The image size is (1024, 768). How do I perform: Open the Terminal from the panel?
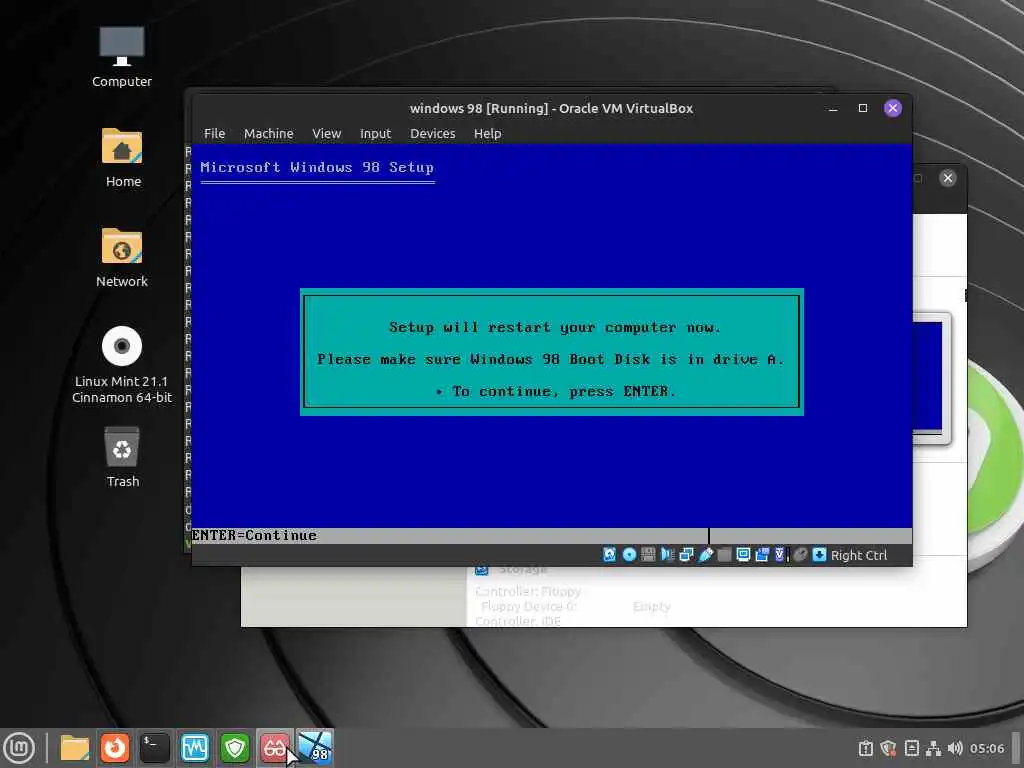(155, 748)
